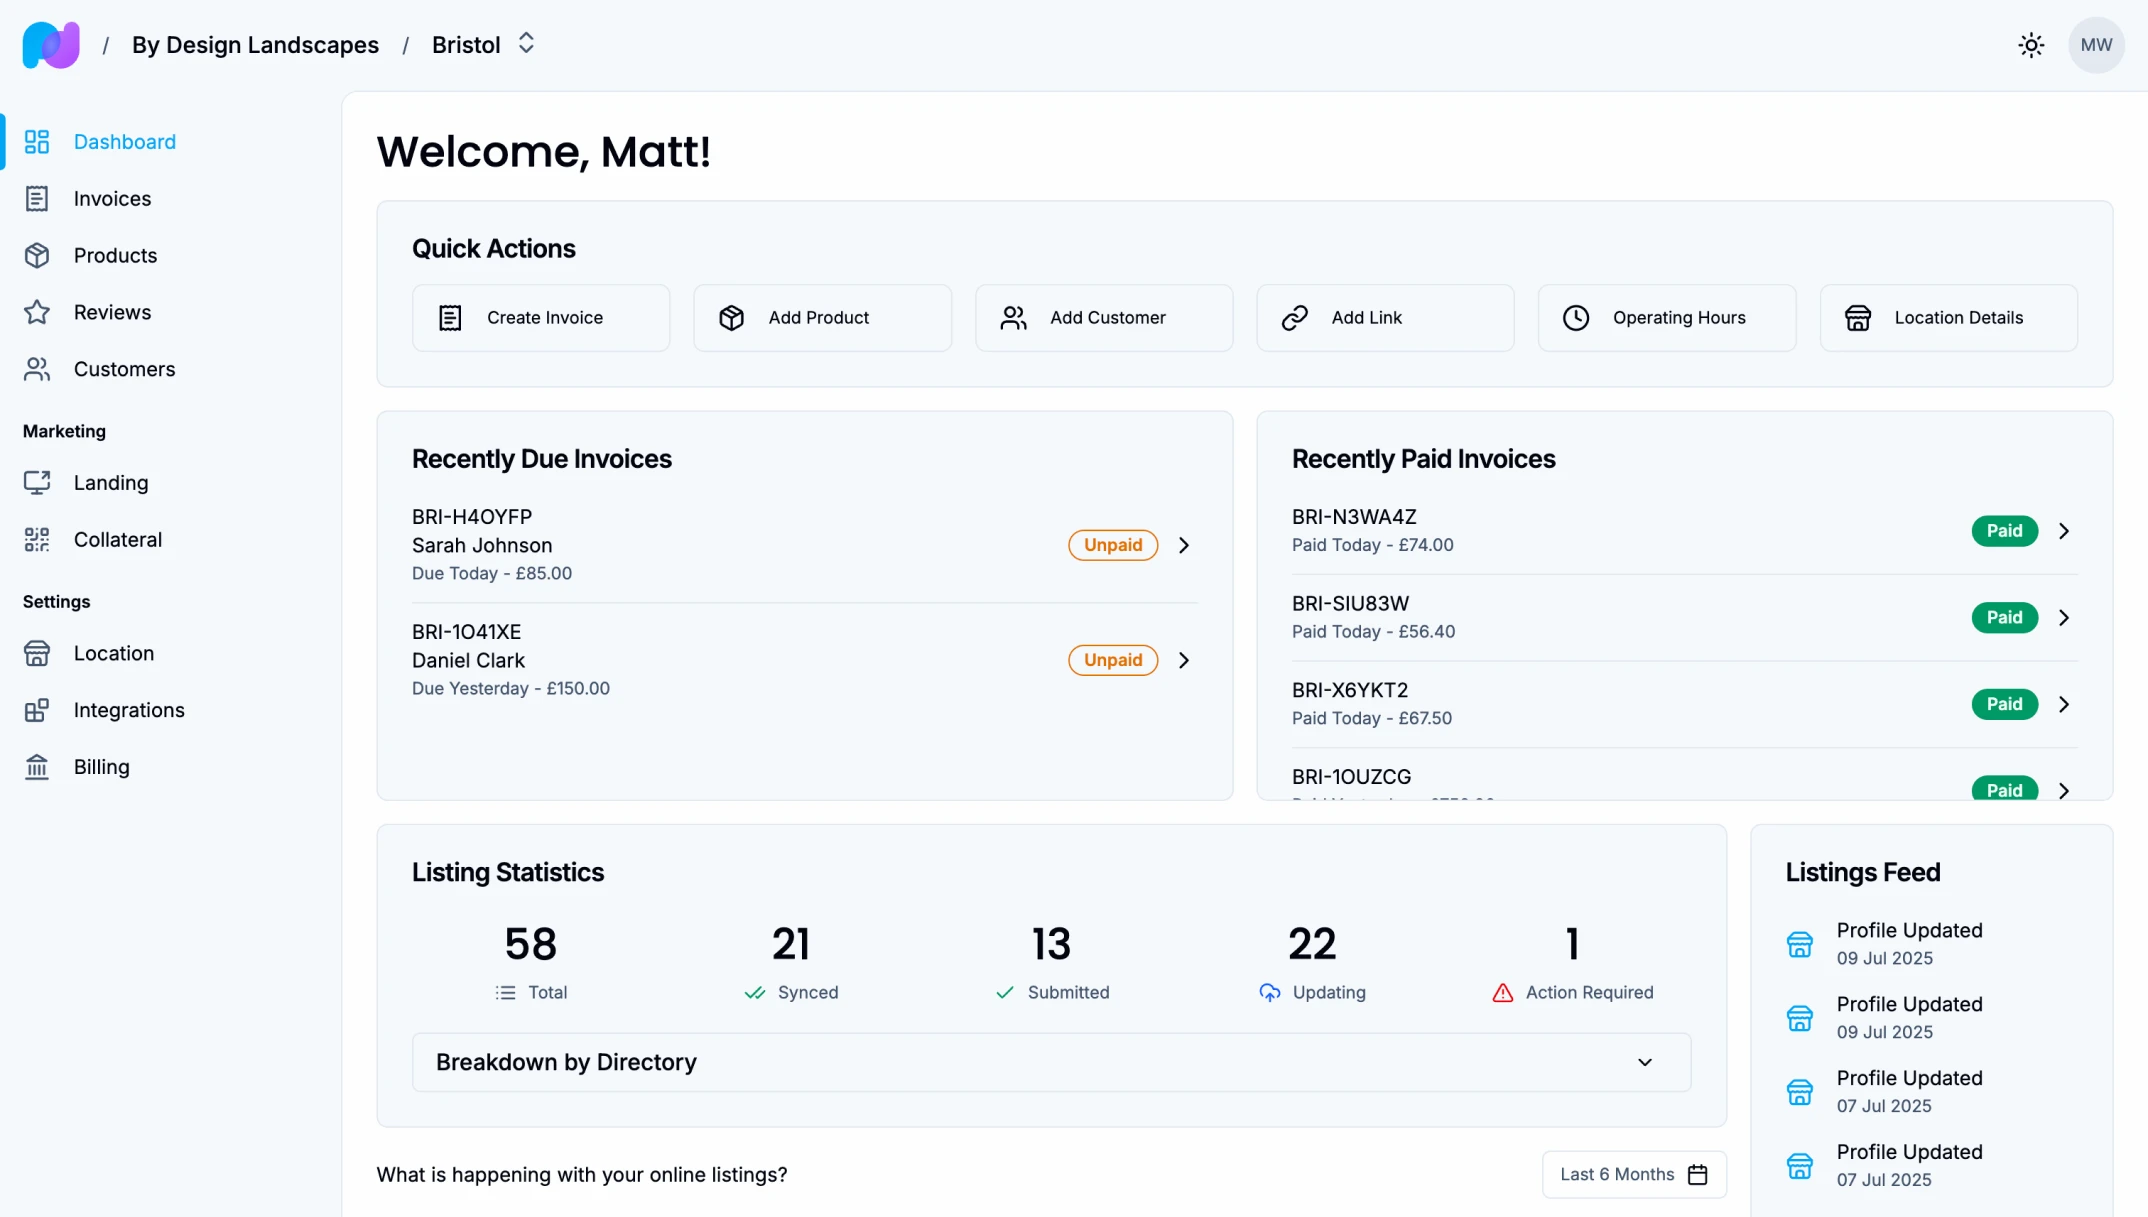Select the BRI-H4OYFP invoice number
The height and width of the screenshot is (1217, 2148).
click(472, 517)
